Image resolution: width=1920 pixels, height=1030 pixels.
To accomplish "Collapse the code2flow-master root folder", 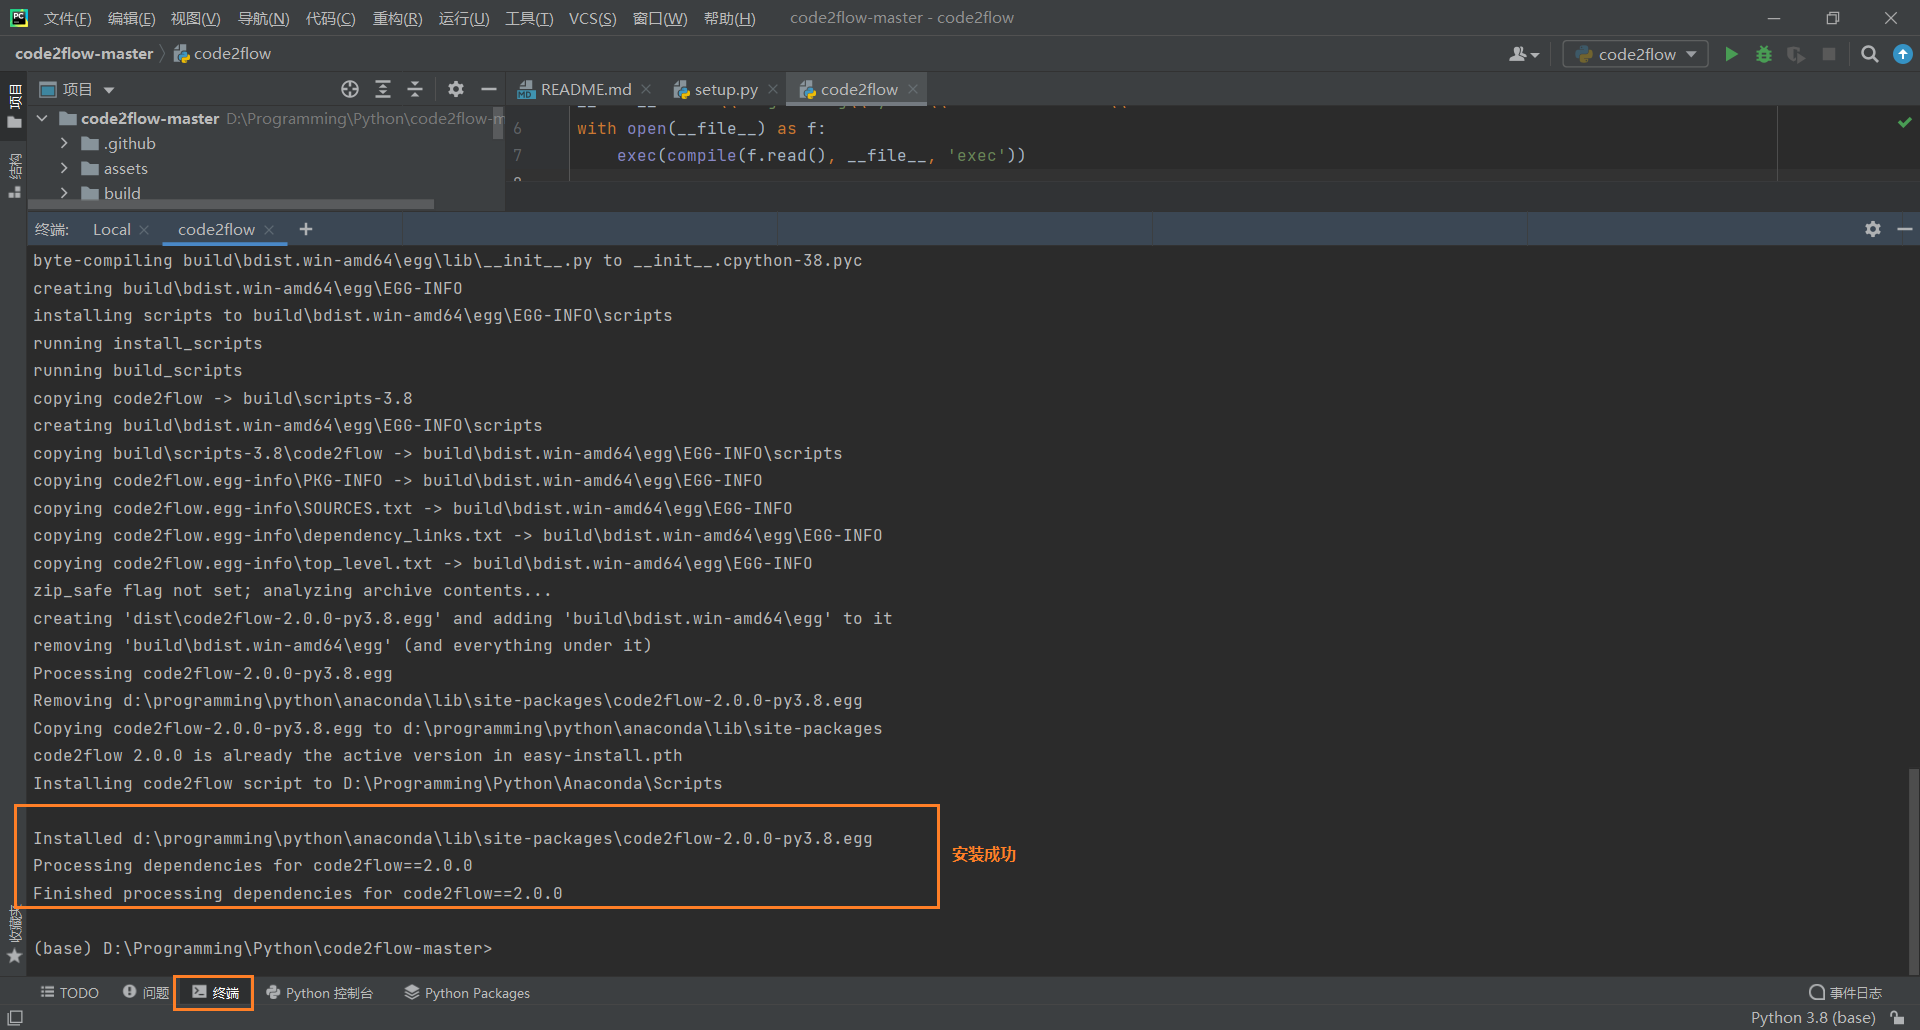I will (x=42, y=118).
